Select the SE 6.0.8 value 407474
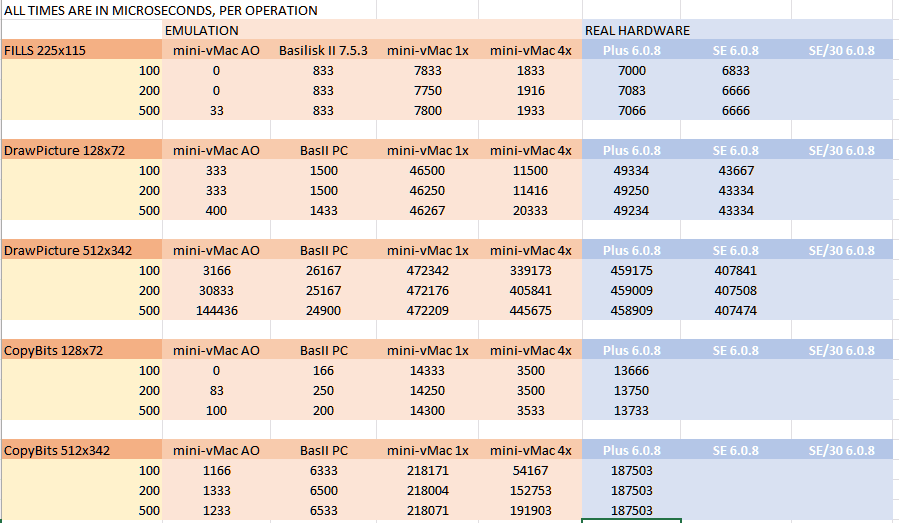This screenshot has width=899, height=523. tap(736, 311)
